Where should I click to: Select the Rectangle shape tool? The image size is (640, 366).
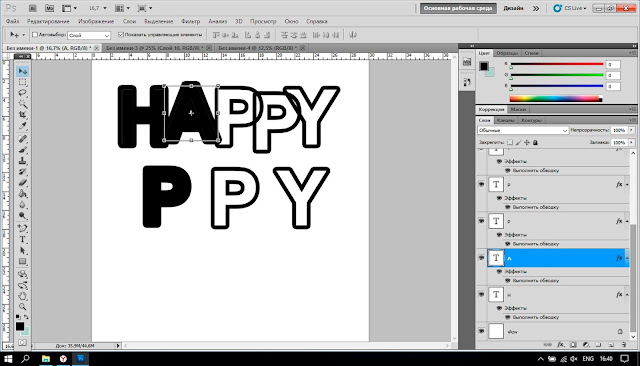coord(22,262)
